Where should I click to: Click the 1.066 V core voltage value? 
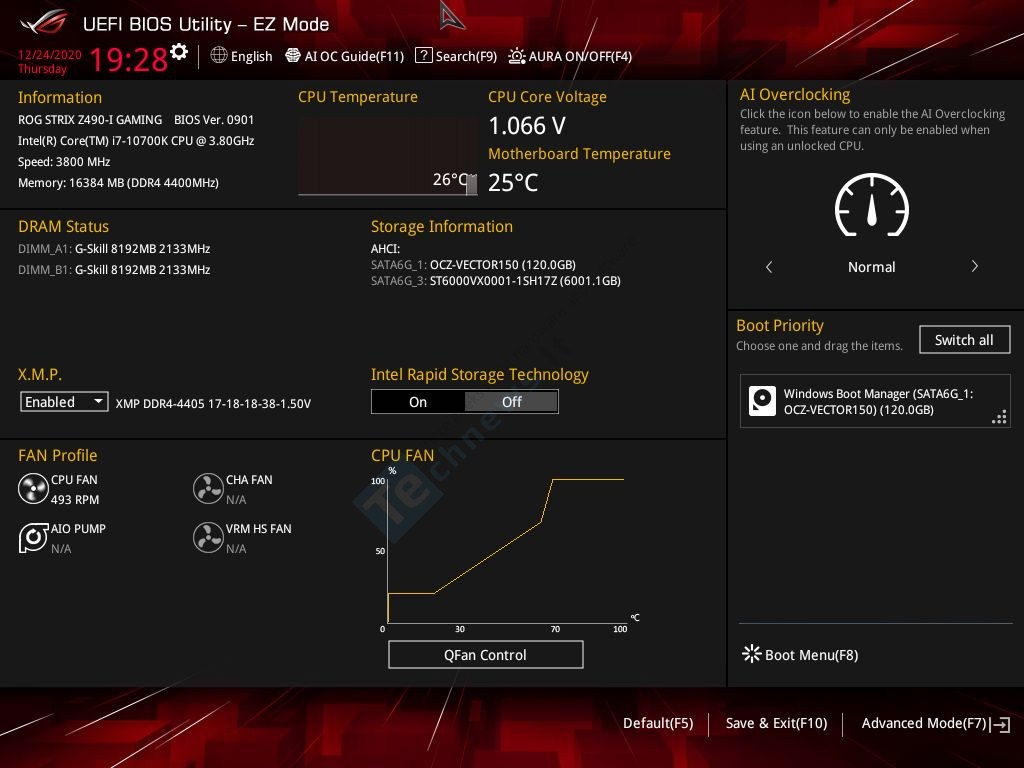click(x=527, y=125)
